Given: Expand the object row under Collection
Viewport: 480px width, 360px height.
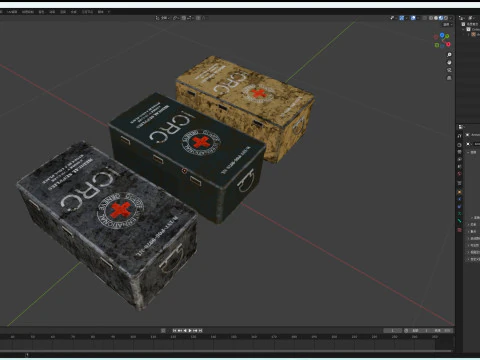Looking at the screenshot, I should (x=469, y=34).
